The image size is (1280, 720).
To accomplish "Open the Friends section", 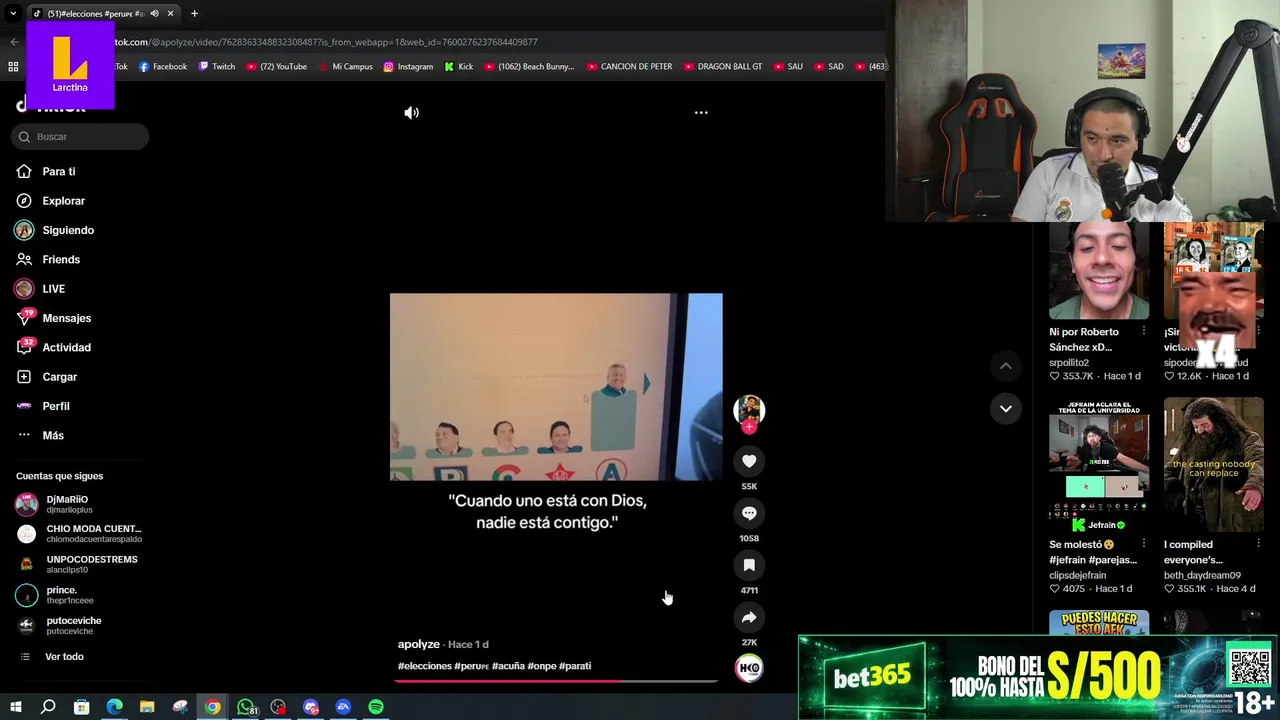I will pyautogui.click(x=61, y=259).
